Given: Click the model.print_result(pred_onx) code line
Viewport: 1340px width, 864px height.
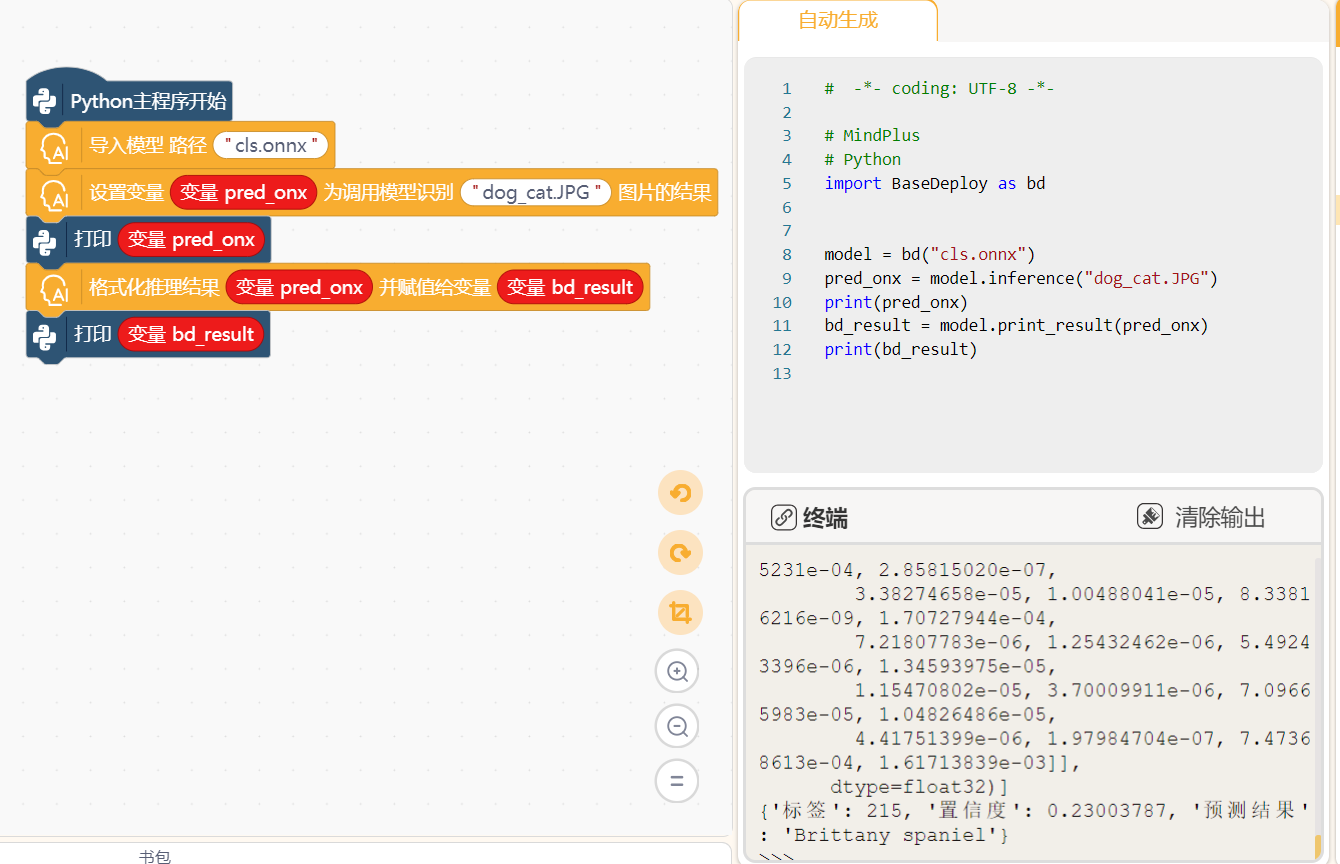Looking at the screenshot, I should coord(1016,326).
